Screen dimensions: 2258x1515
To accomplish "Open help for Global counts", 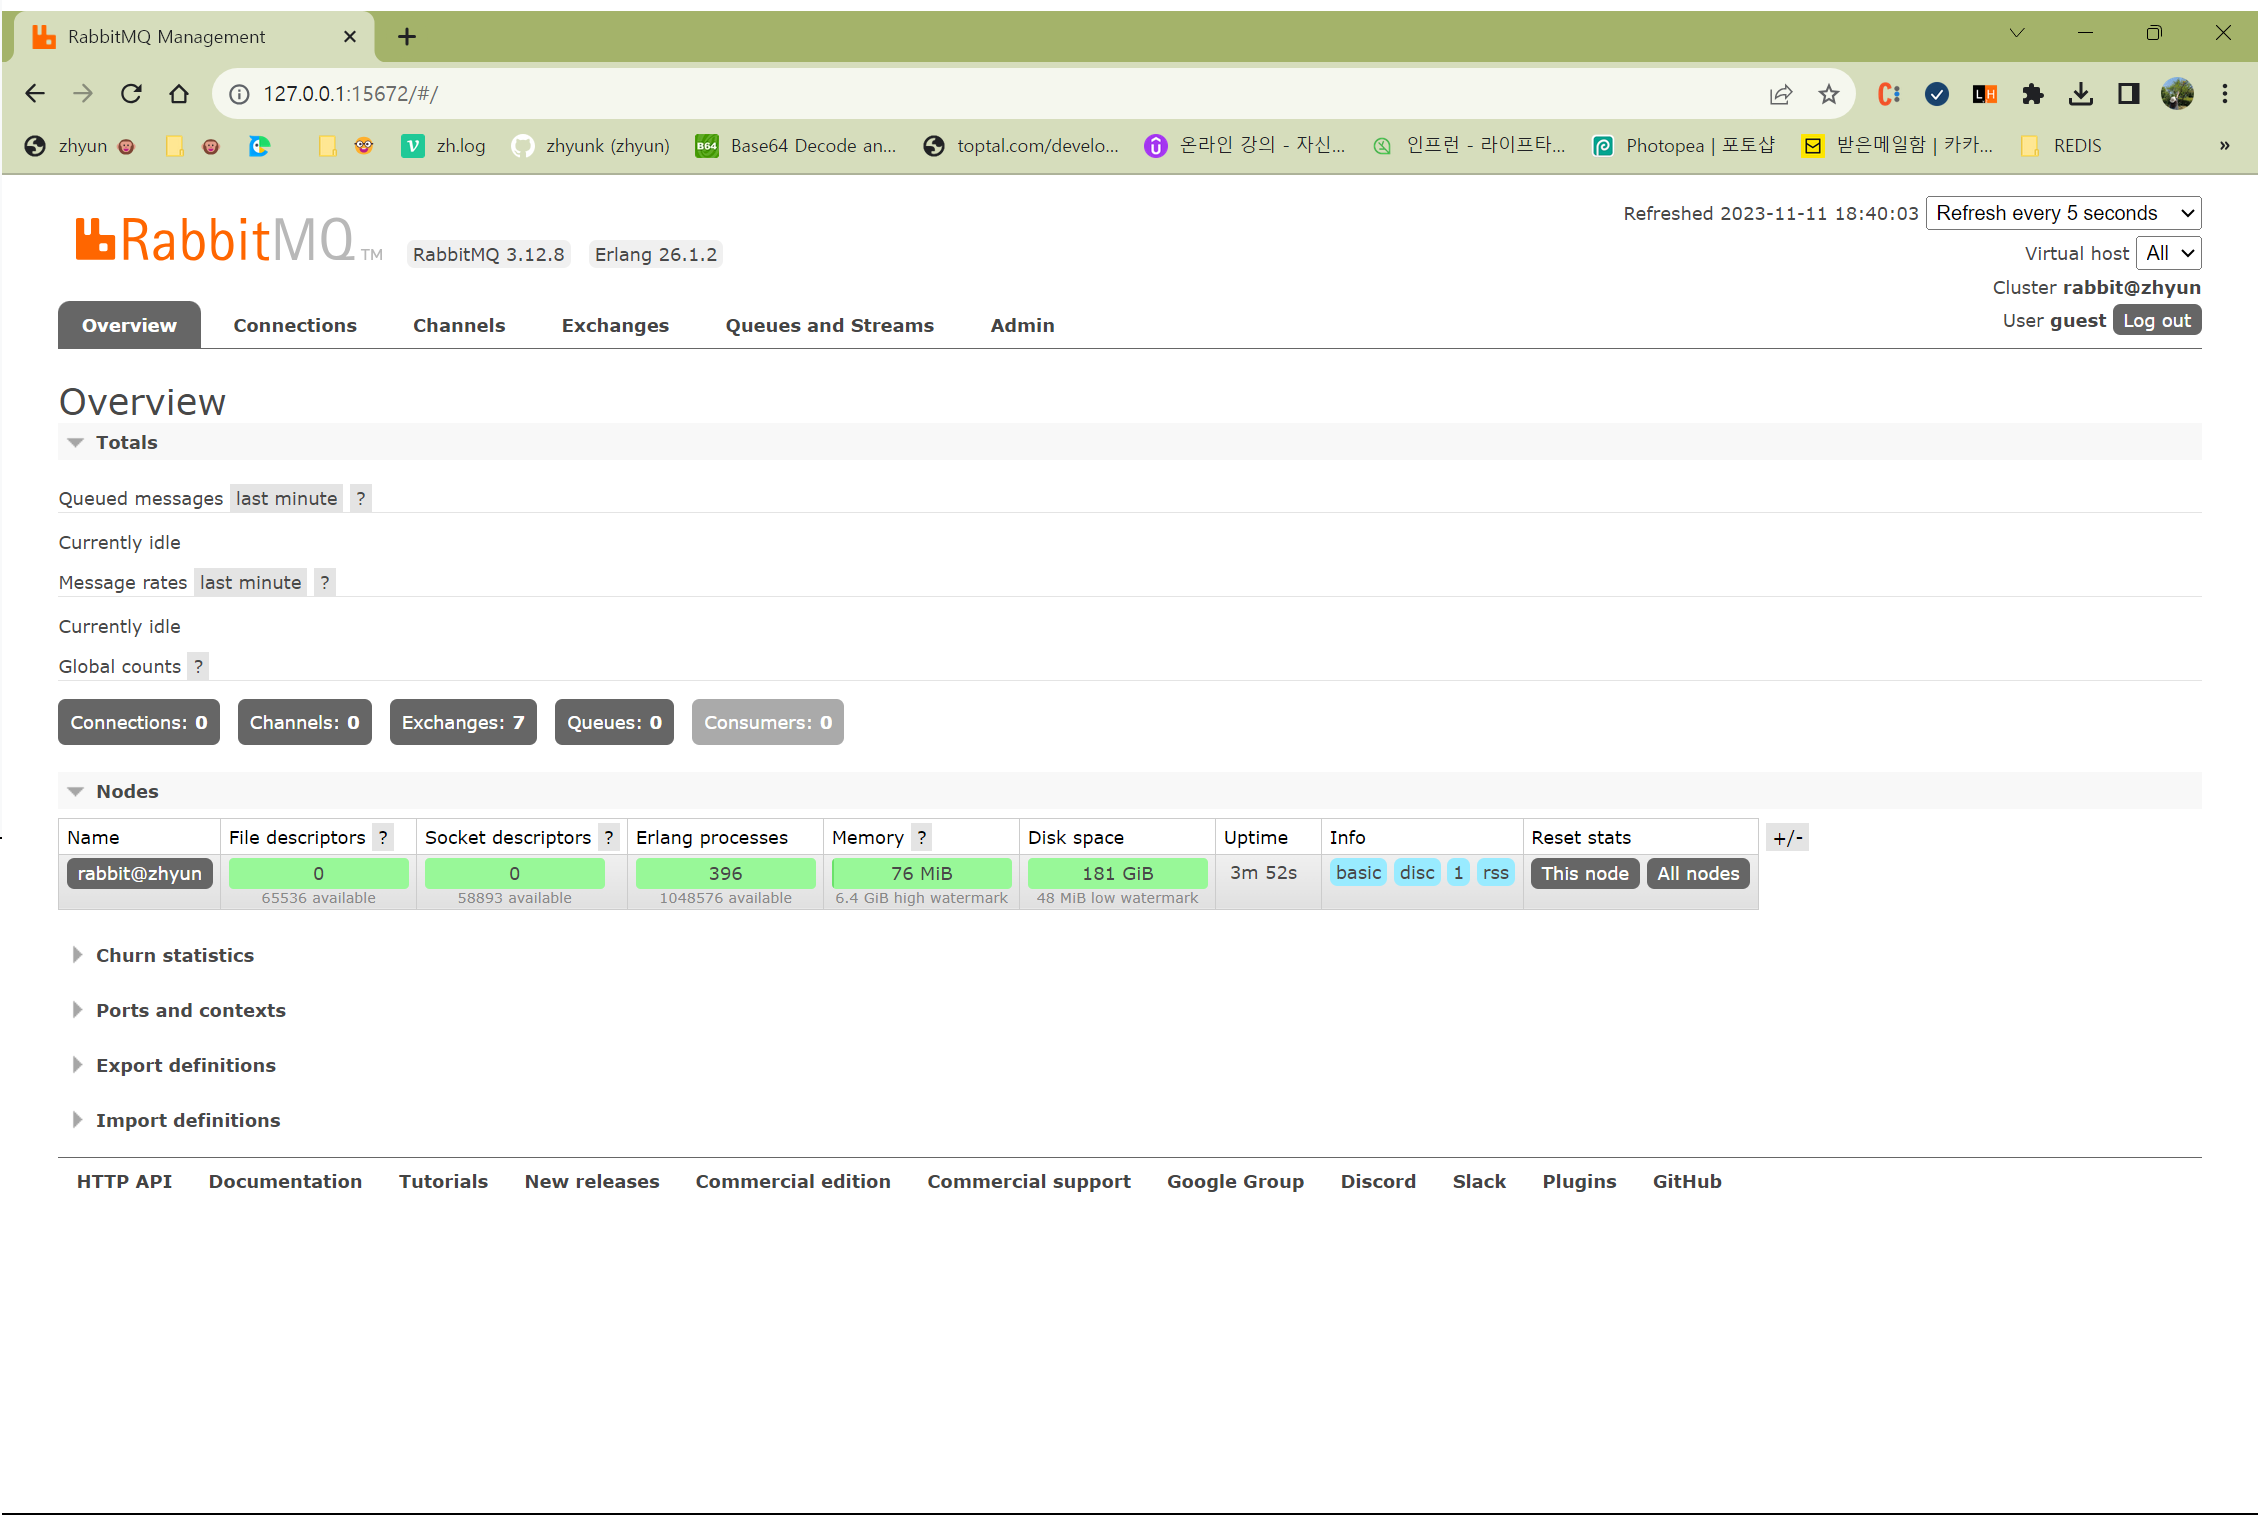I will (x=199, y=666).
